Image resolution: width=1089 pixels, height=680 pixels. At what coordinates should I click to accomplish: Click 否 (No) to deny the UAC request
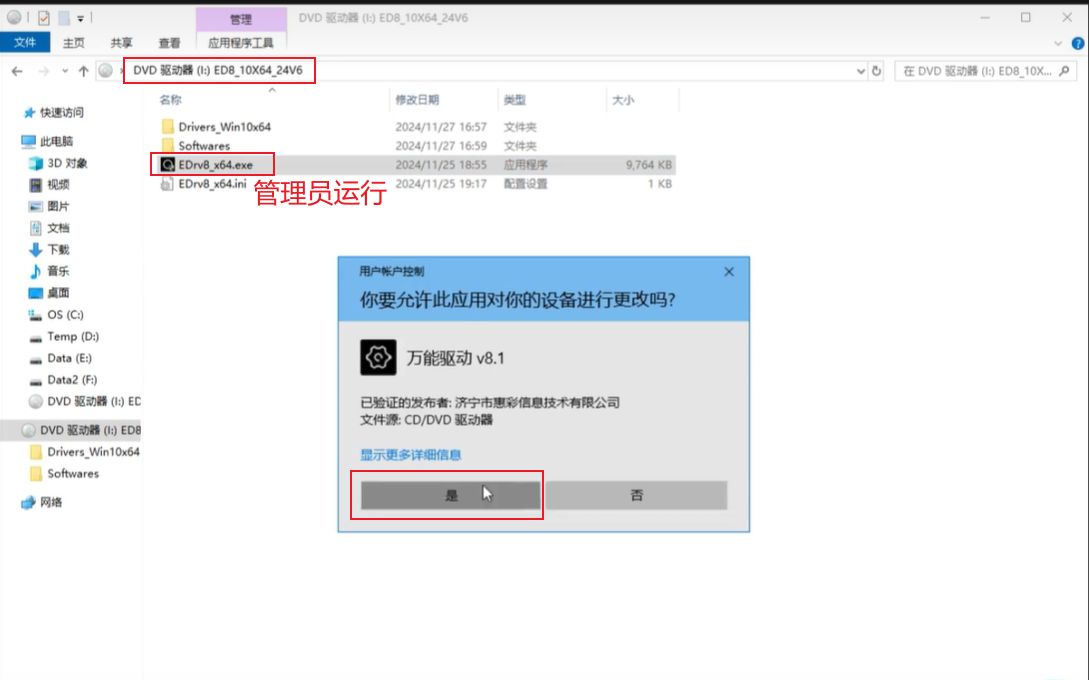point(637,495)
